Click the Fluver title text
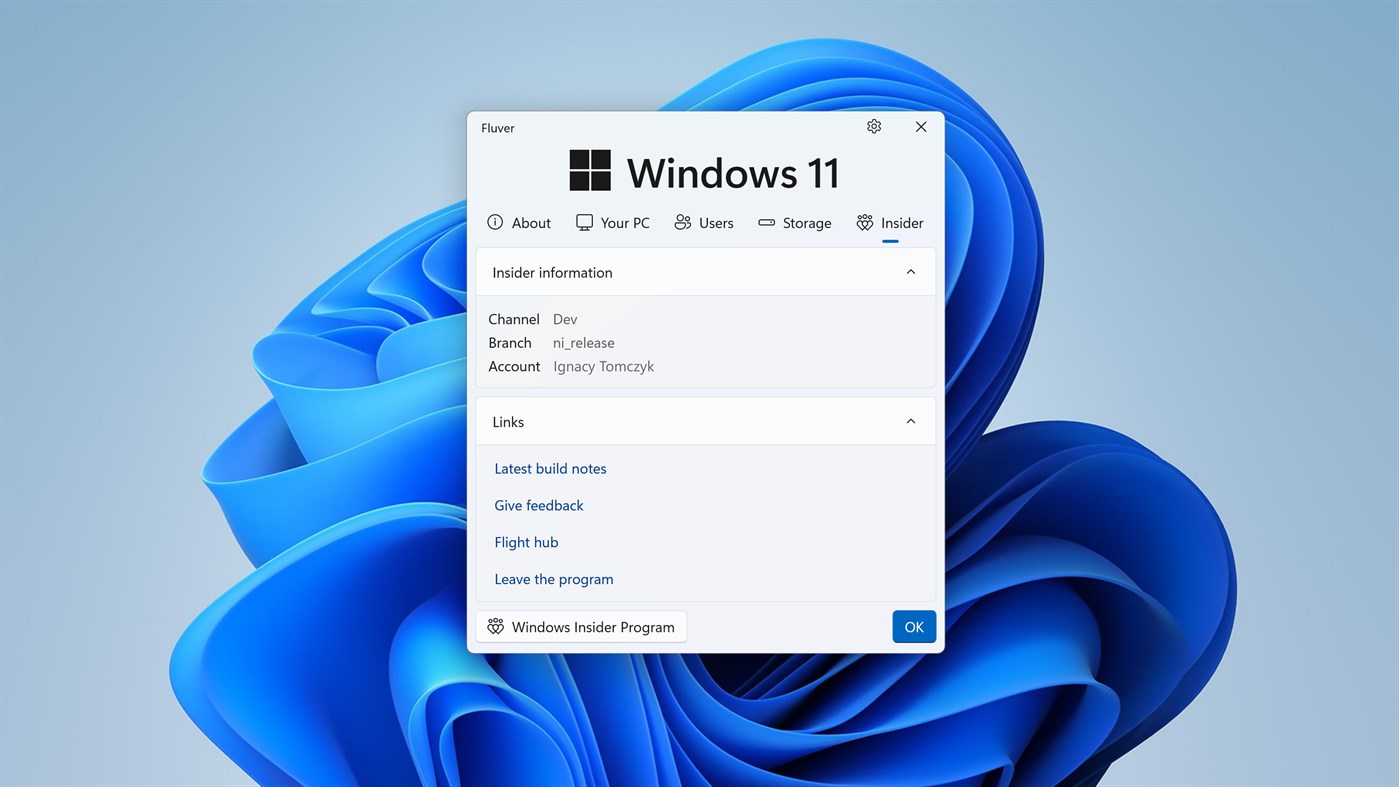 coord(498,128)
